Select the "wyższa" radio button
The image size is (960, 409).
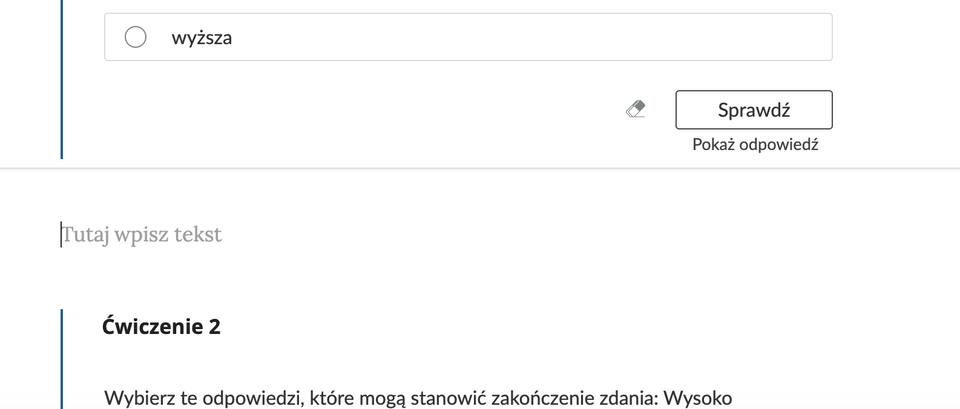click(135, 38)
